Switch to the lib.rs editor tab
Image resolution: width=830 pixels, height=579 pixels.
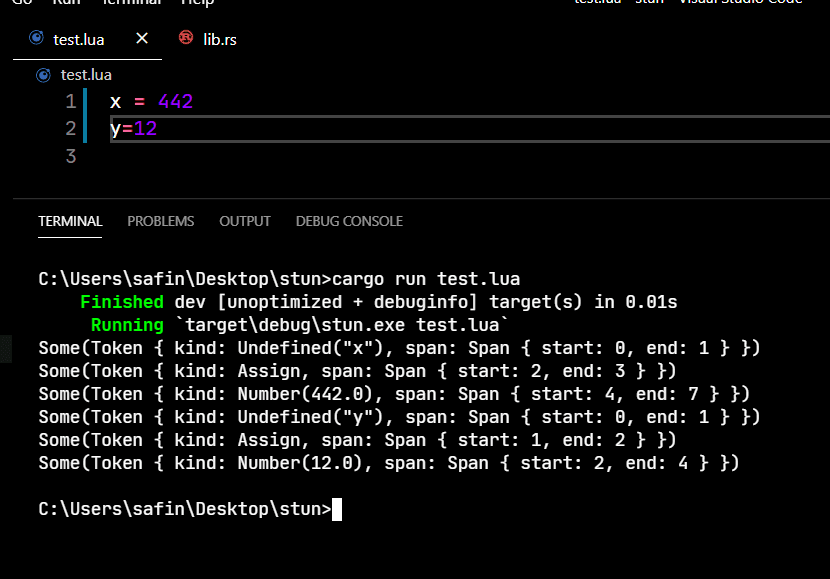(x=208, y=39)
